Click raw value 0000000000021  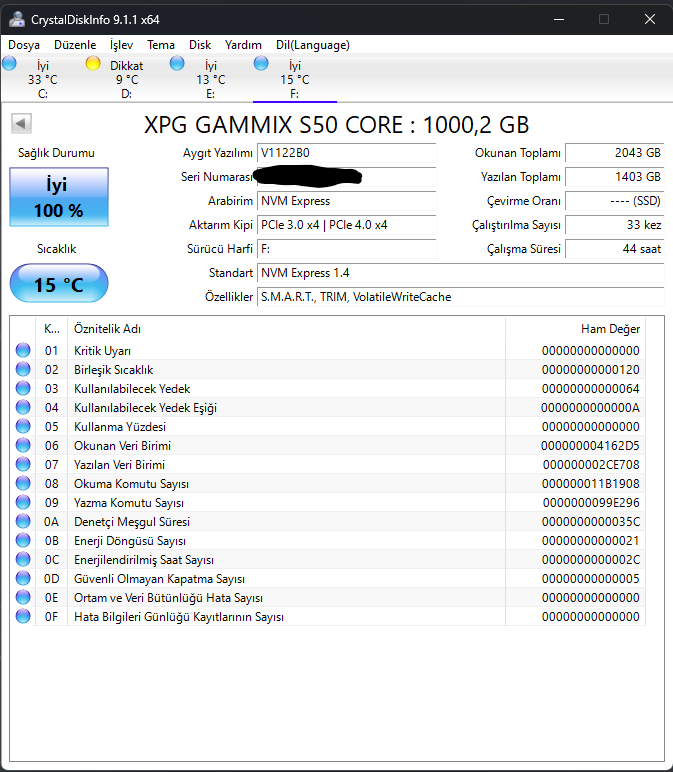click(x=591, y=541)
